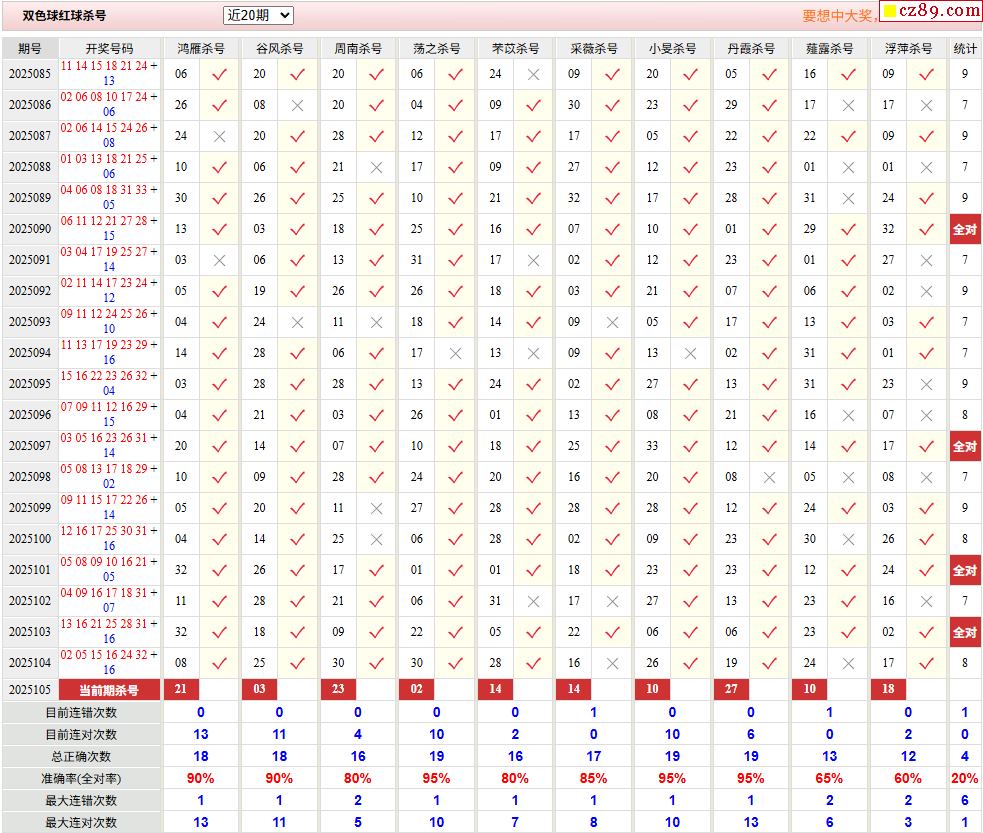
Task: Click the 周南杀号 column header
Action: [x=358, y=48]
